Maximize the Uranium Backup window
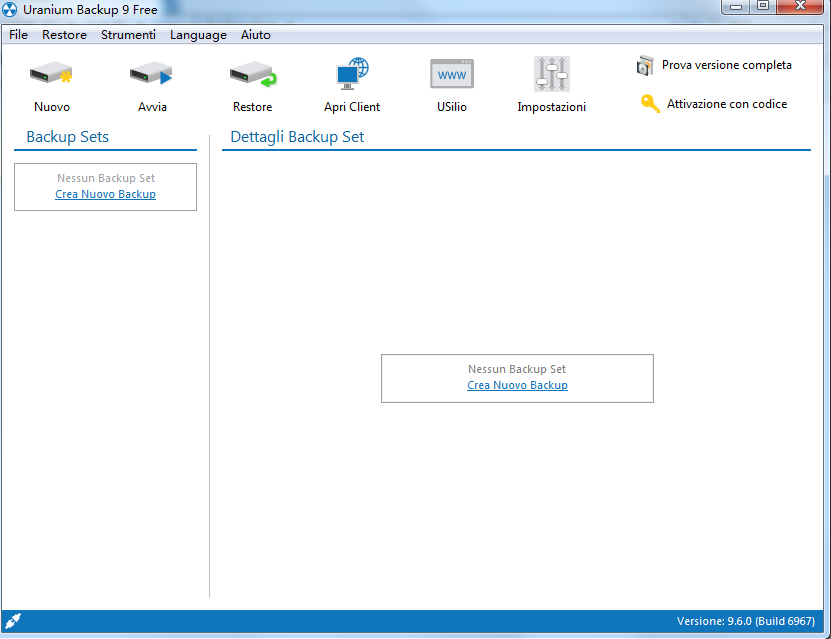Image resolution: width=831 pixels, height=639 pixels. pyautogui.click(x=763, y=6)
